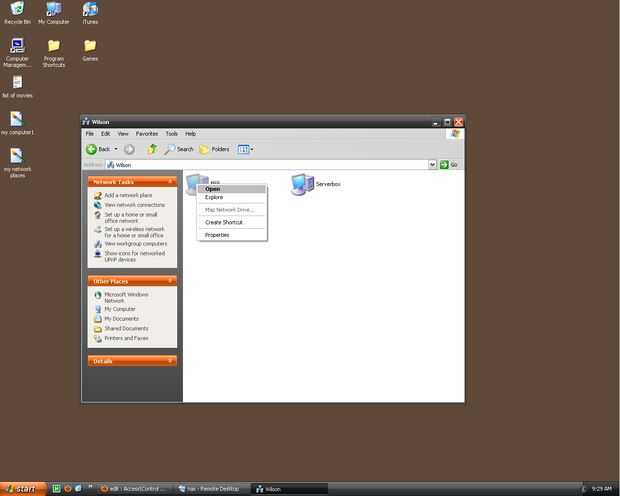Click the blue quick launch icon
620x496 pixels.
pyautogui.click(x=78, y=489)
